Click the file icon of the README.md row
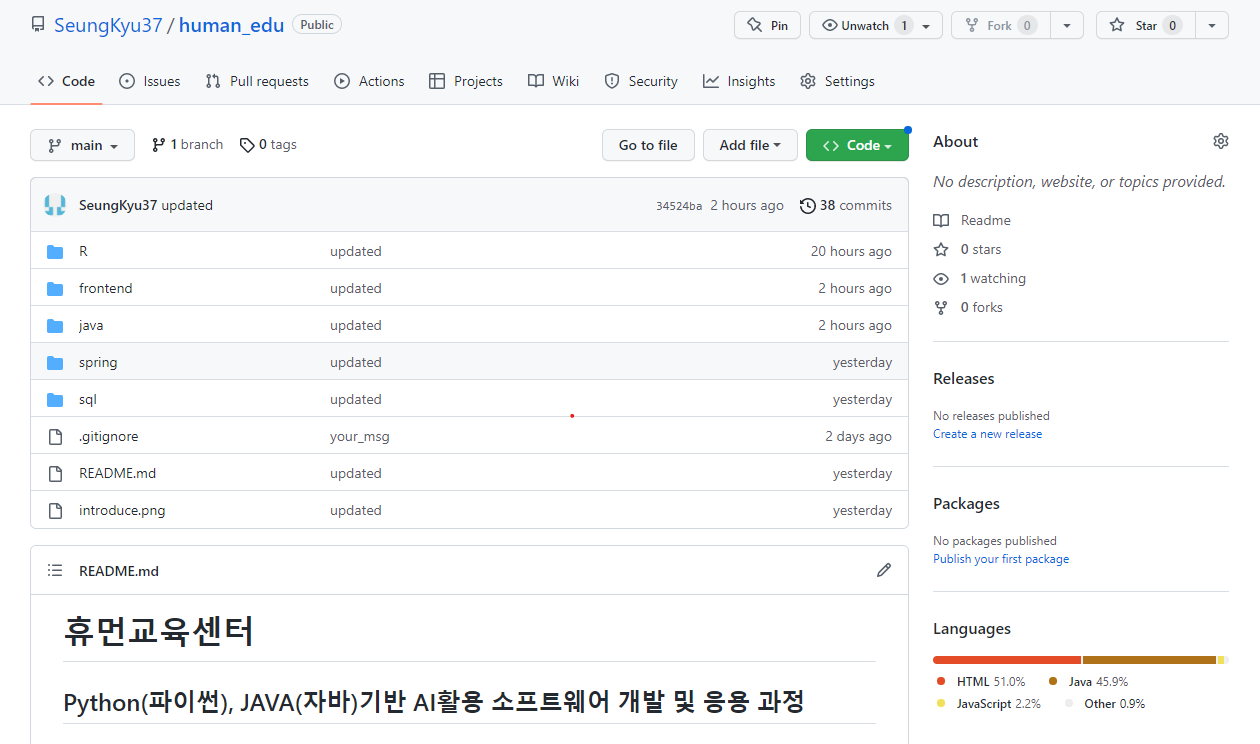 [55, 473]
